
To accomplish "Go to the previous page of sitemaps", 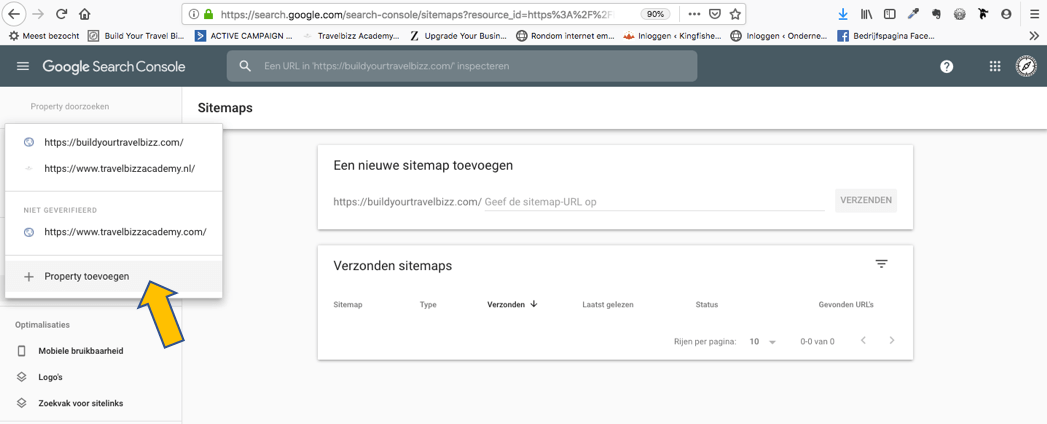I will click(x=863, y=341).
